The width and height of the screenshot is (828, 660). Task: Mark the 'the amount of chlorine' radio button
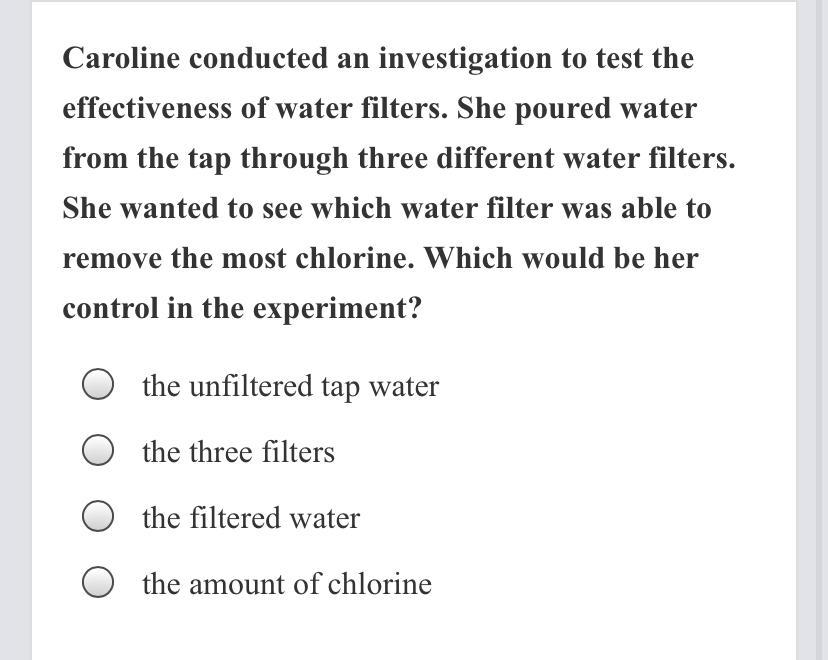click(x=97, y=584)
